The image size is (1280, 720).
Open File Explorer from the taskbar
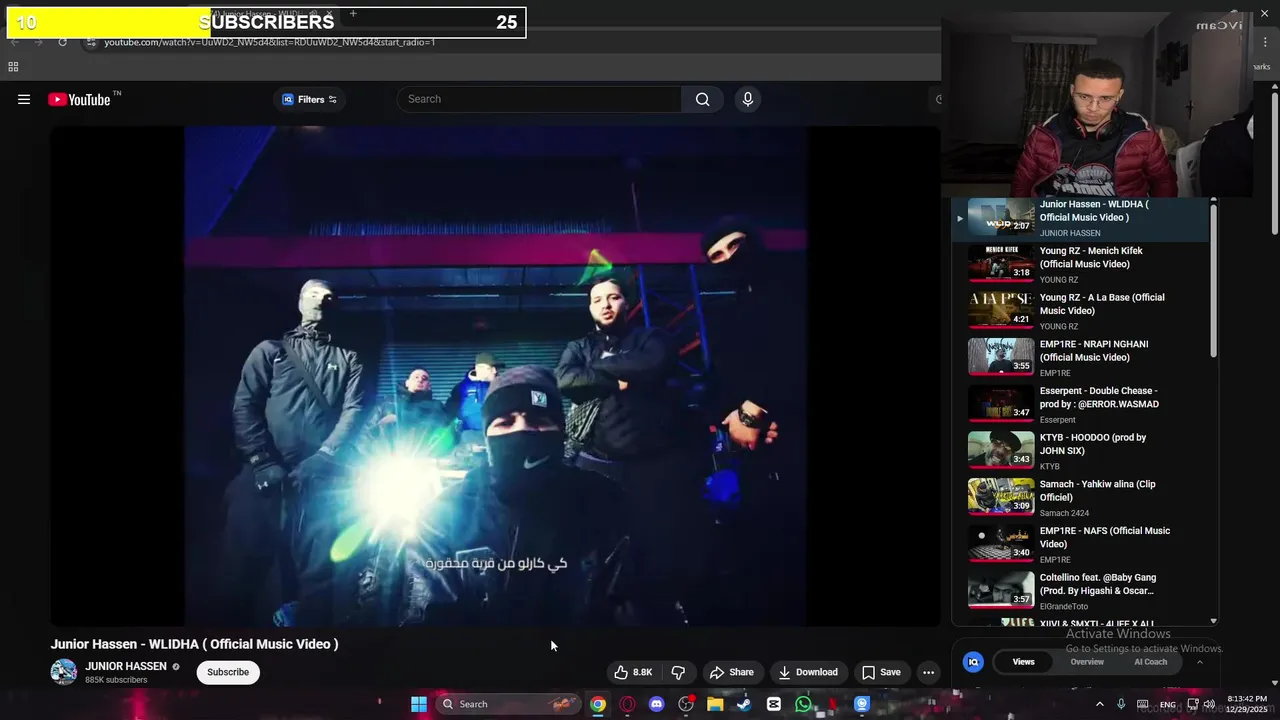click(x=715, y=704)
